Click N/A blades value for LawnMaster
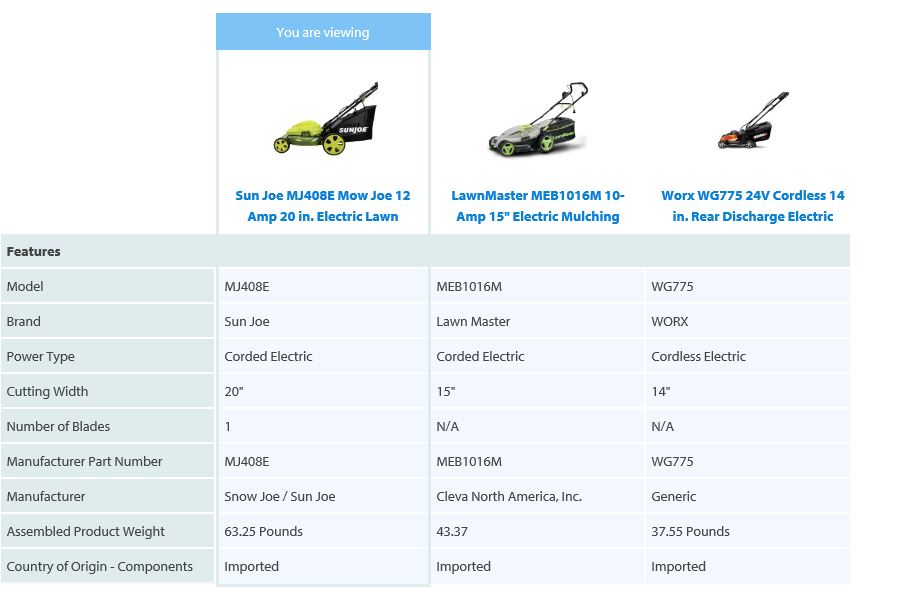 (x=447, y=426)
